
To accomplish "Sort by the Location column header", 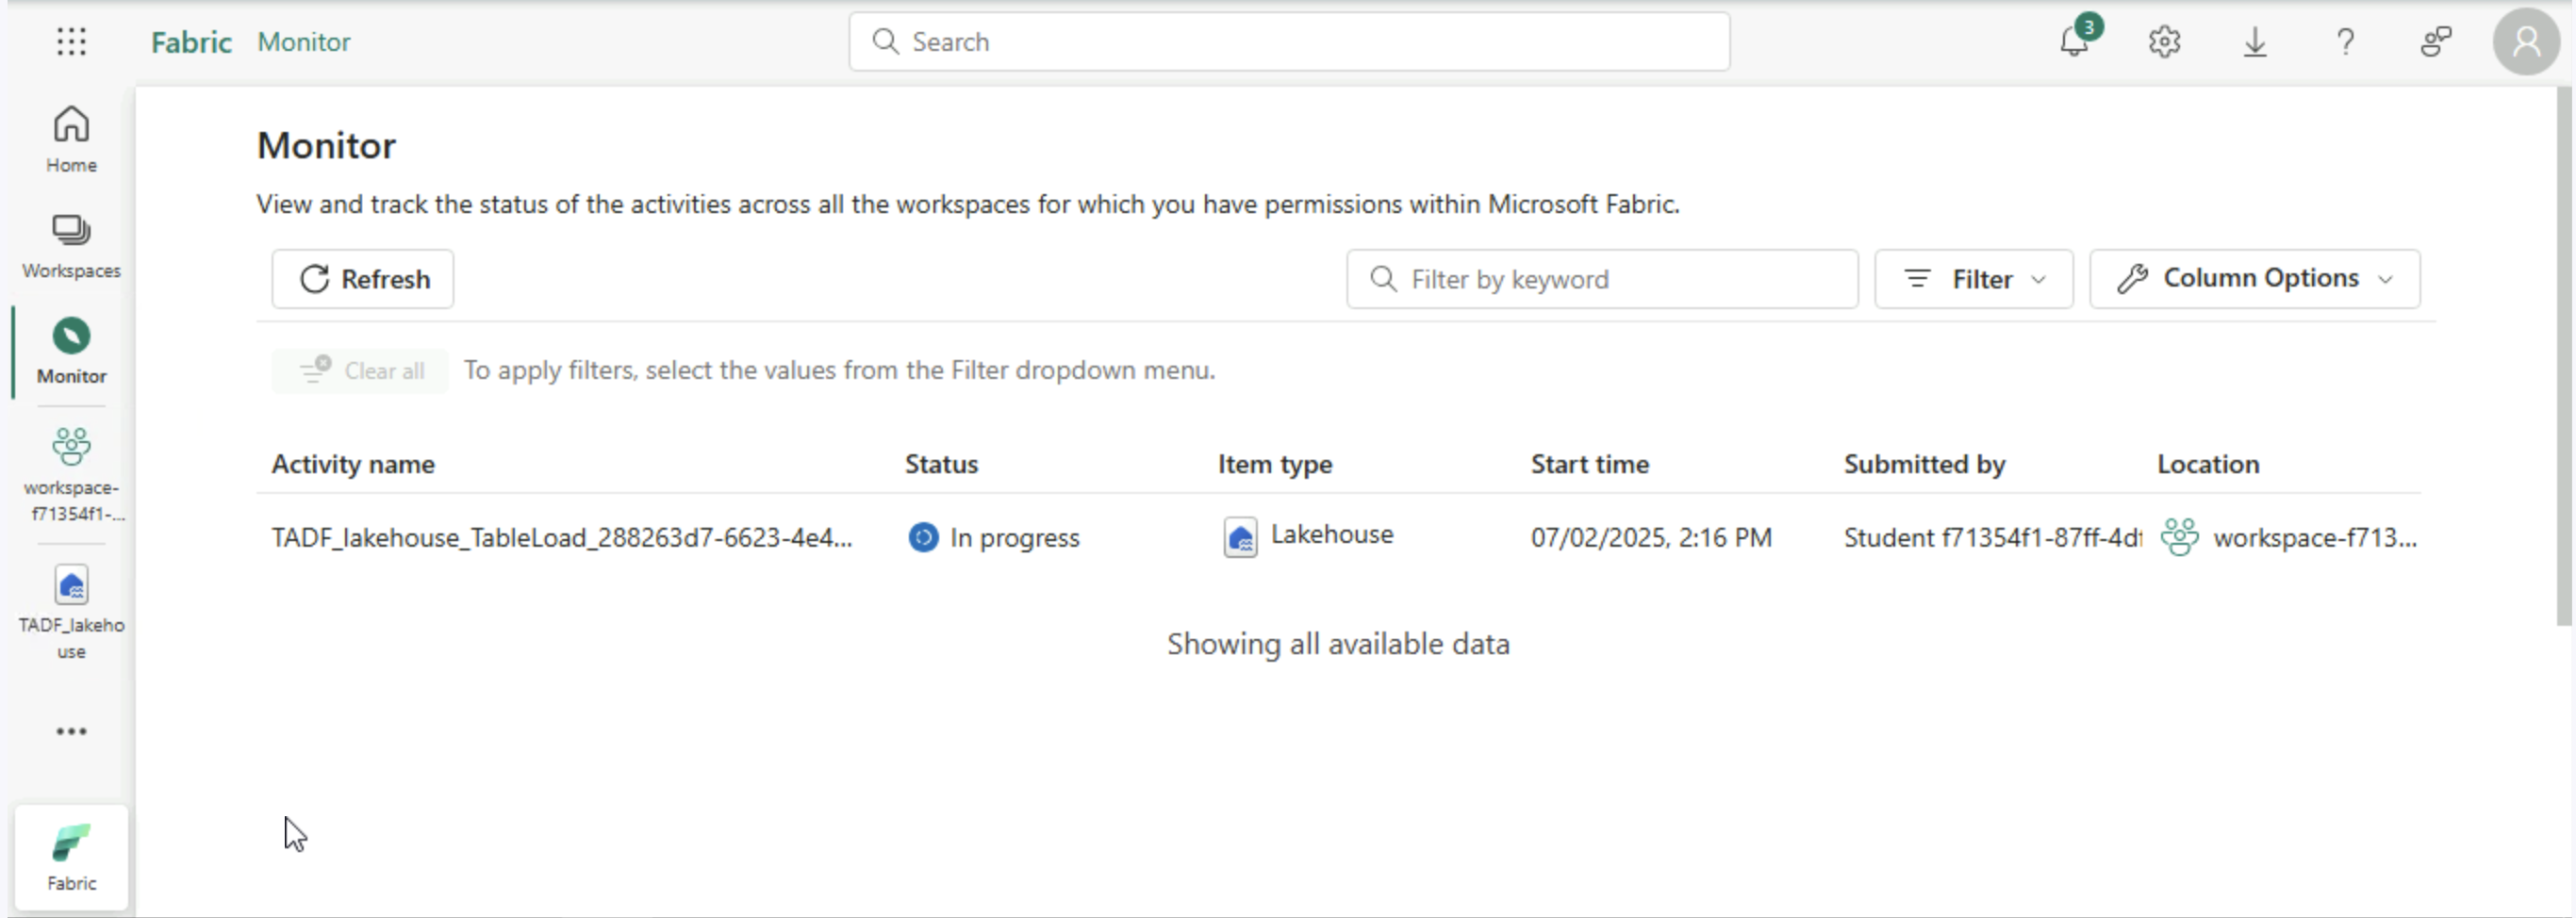I will pyautogui.click(x=2208, y=464).
